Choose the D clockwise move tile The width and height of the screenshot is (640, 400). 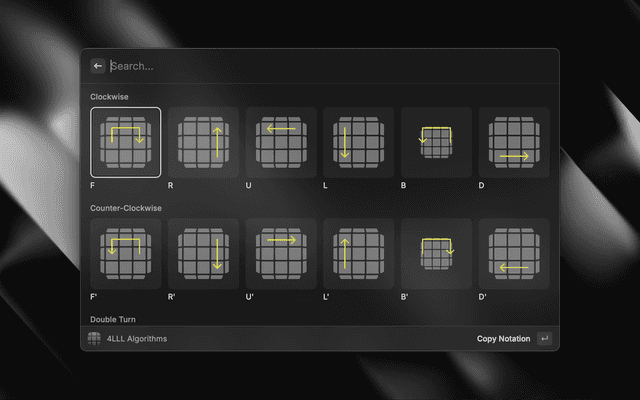point(514,142)
